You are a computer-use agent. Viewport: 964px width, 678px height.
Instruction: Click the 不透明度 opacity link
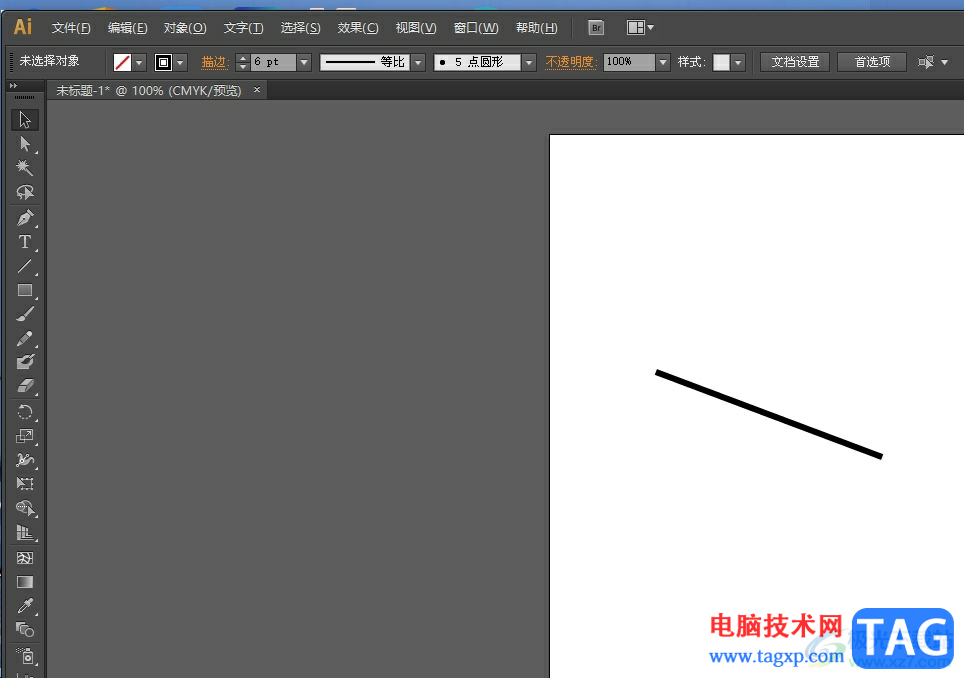click(x=571, y=62)
